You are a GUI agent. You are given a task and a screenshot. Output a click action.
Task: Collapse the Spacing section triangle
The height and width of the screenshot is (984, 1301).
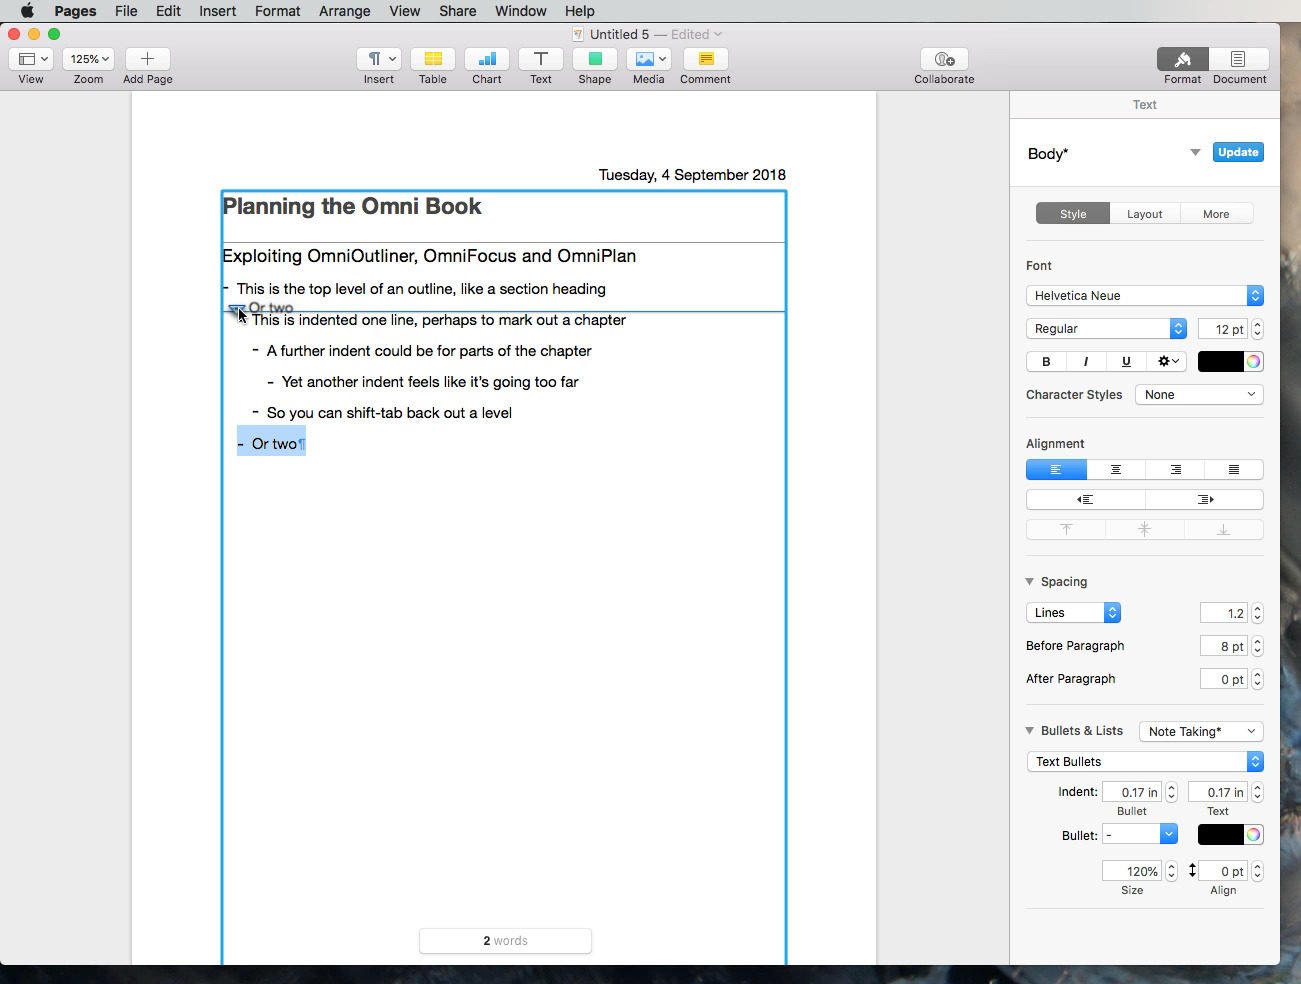click(1030, 581)
